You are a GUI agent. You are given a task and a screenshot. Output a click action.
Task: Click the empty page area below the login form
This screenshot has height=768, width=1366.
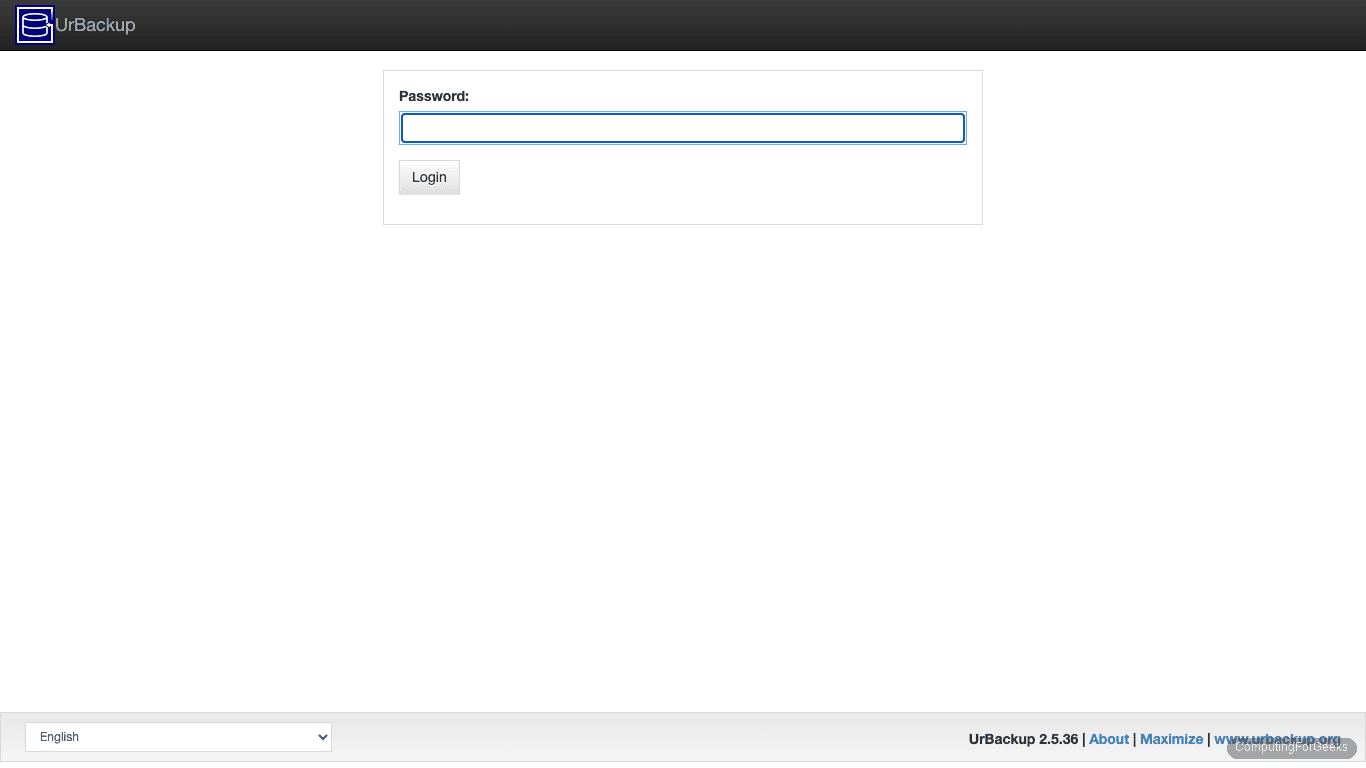click(683, 450)
